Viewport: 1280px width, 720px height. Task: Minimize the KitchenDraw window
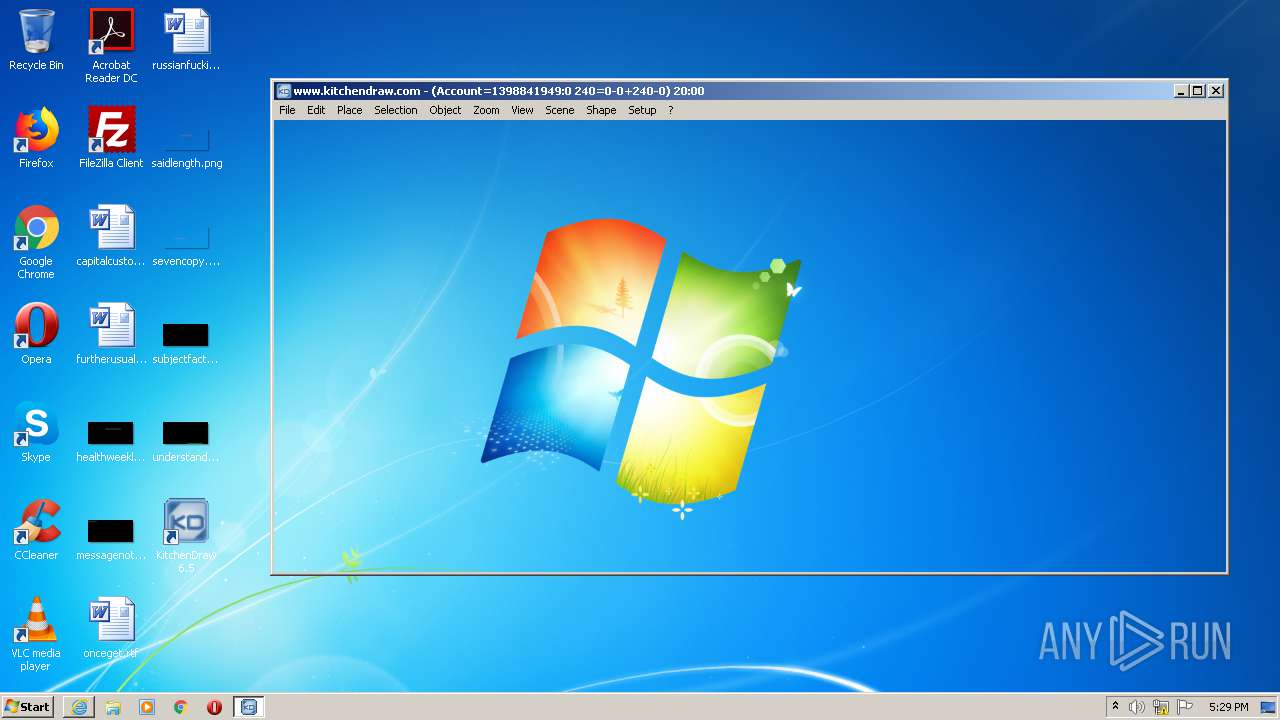point(1181,91)
